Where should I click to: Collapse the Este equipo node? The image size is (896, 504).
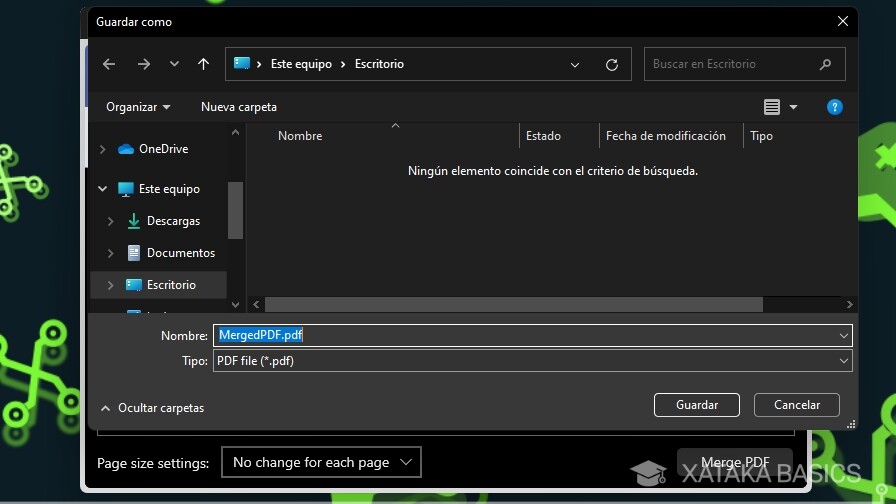tap(102, 189)
